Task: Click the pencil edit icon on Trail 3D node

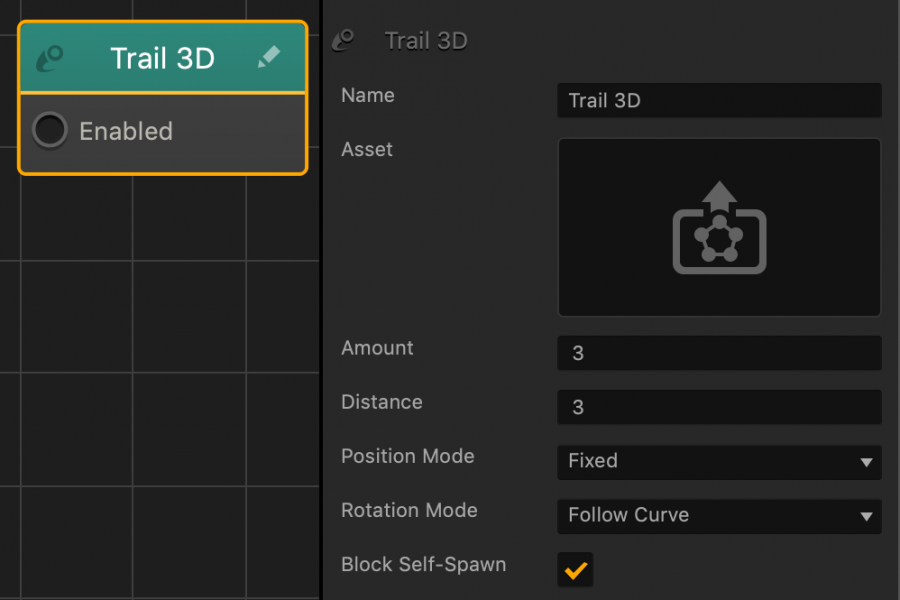Action: (x=269, y=58)
